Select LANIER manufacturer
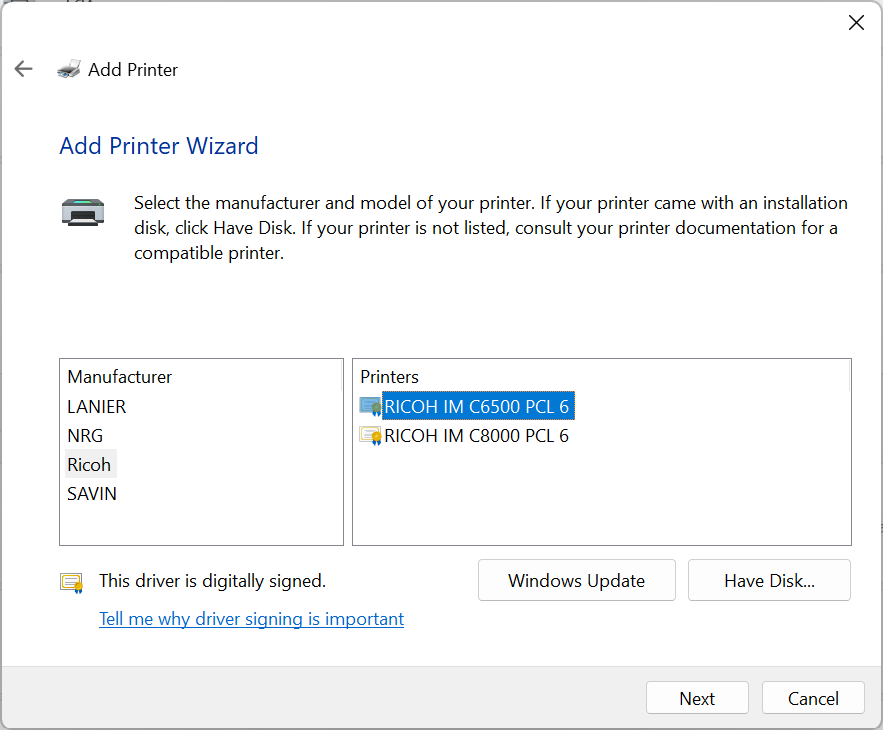 pos(96,407)
